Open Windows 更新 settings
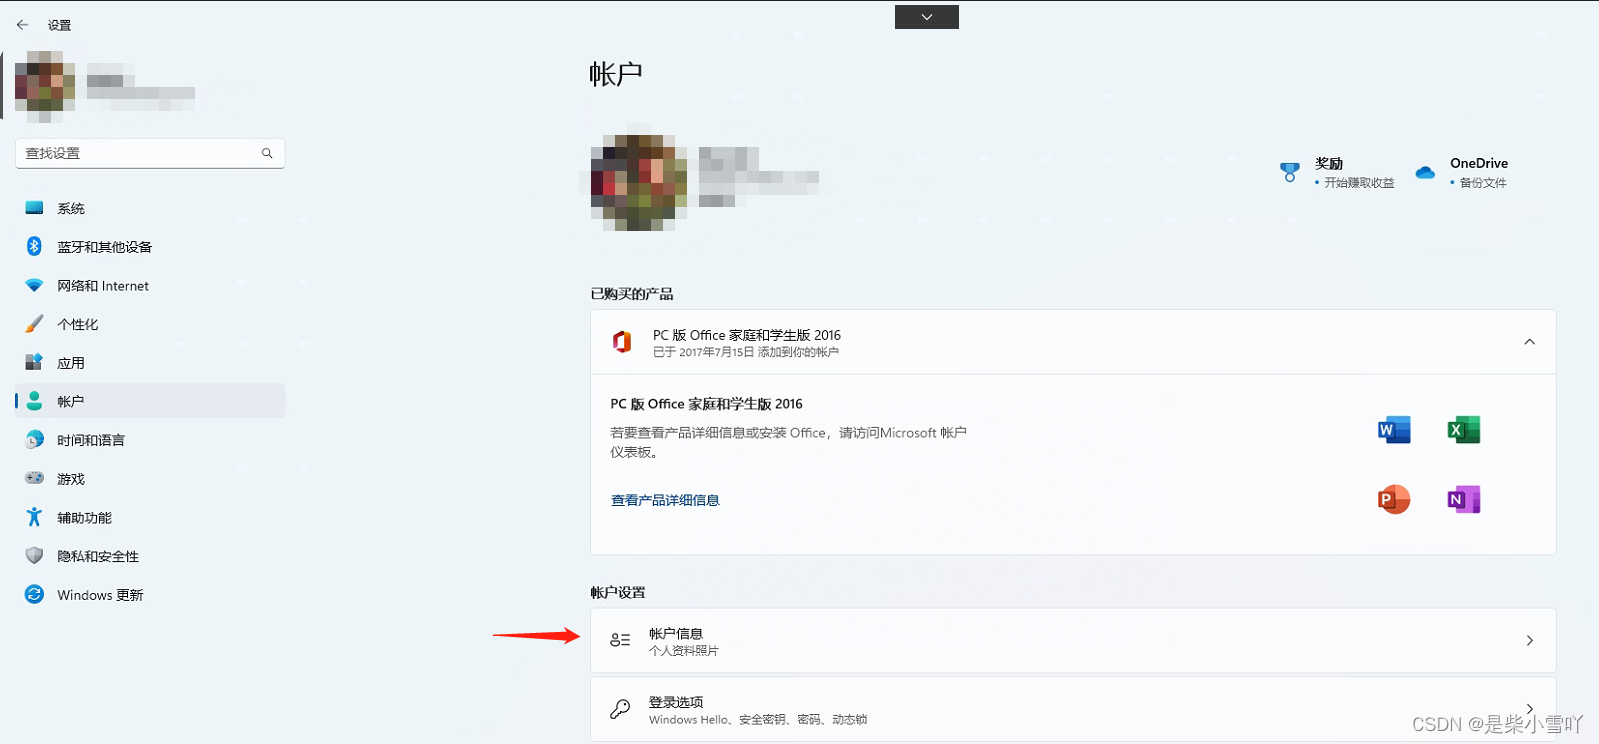 [150, 595]
